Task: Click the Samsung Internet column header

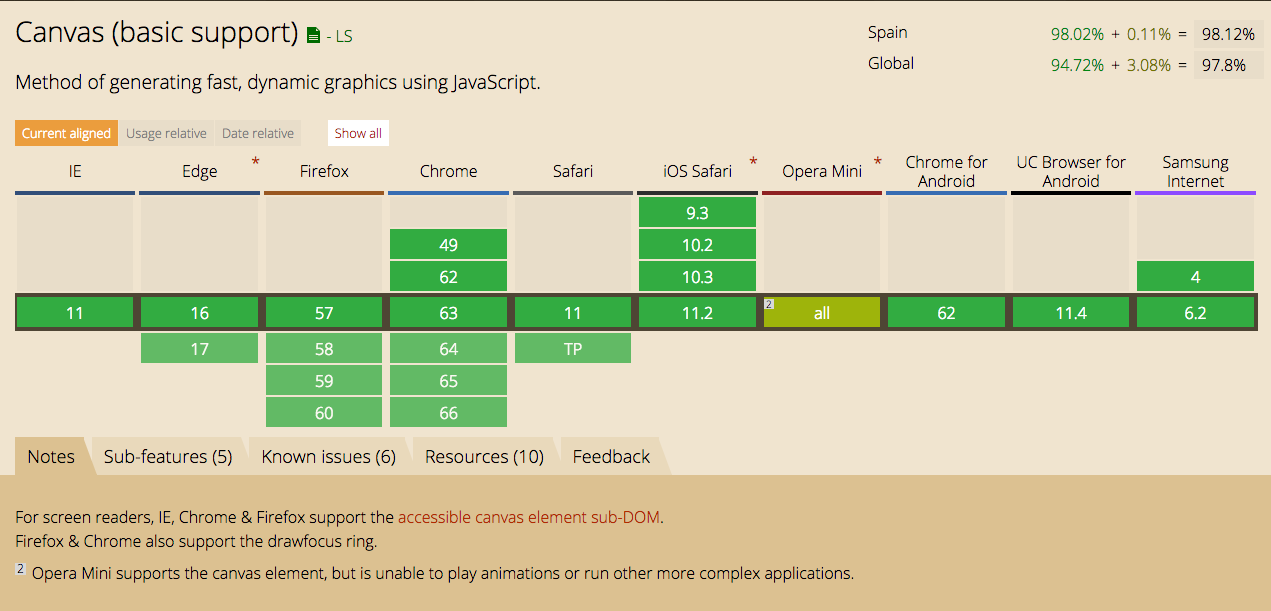Action: click(x=1195, y=171)
